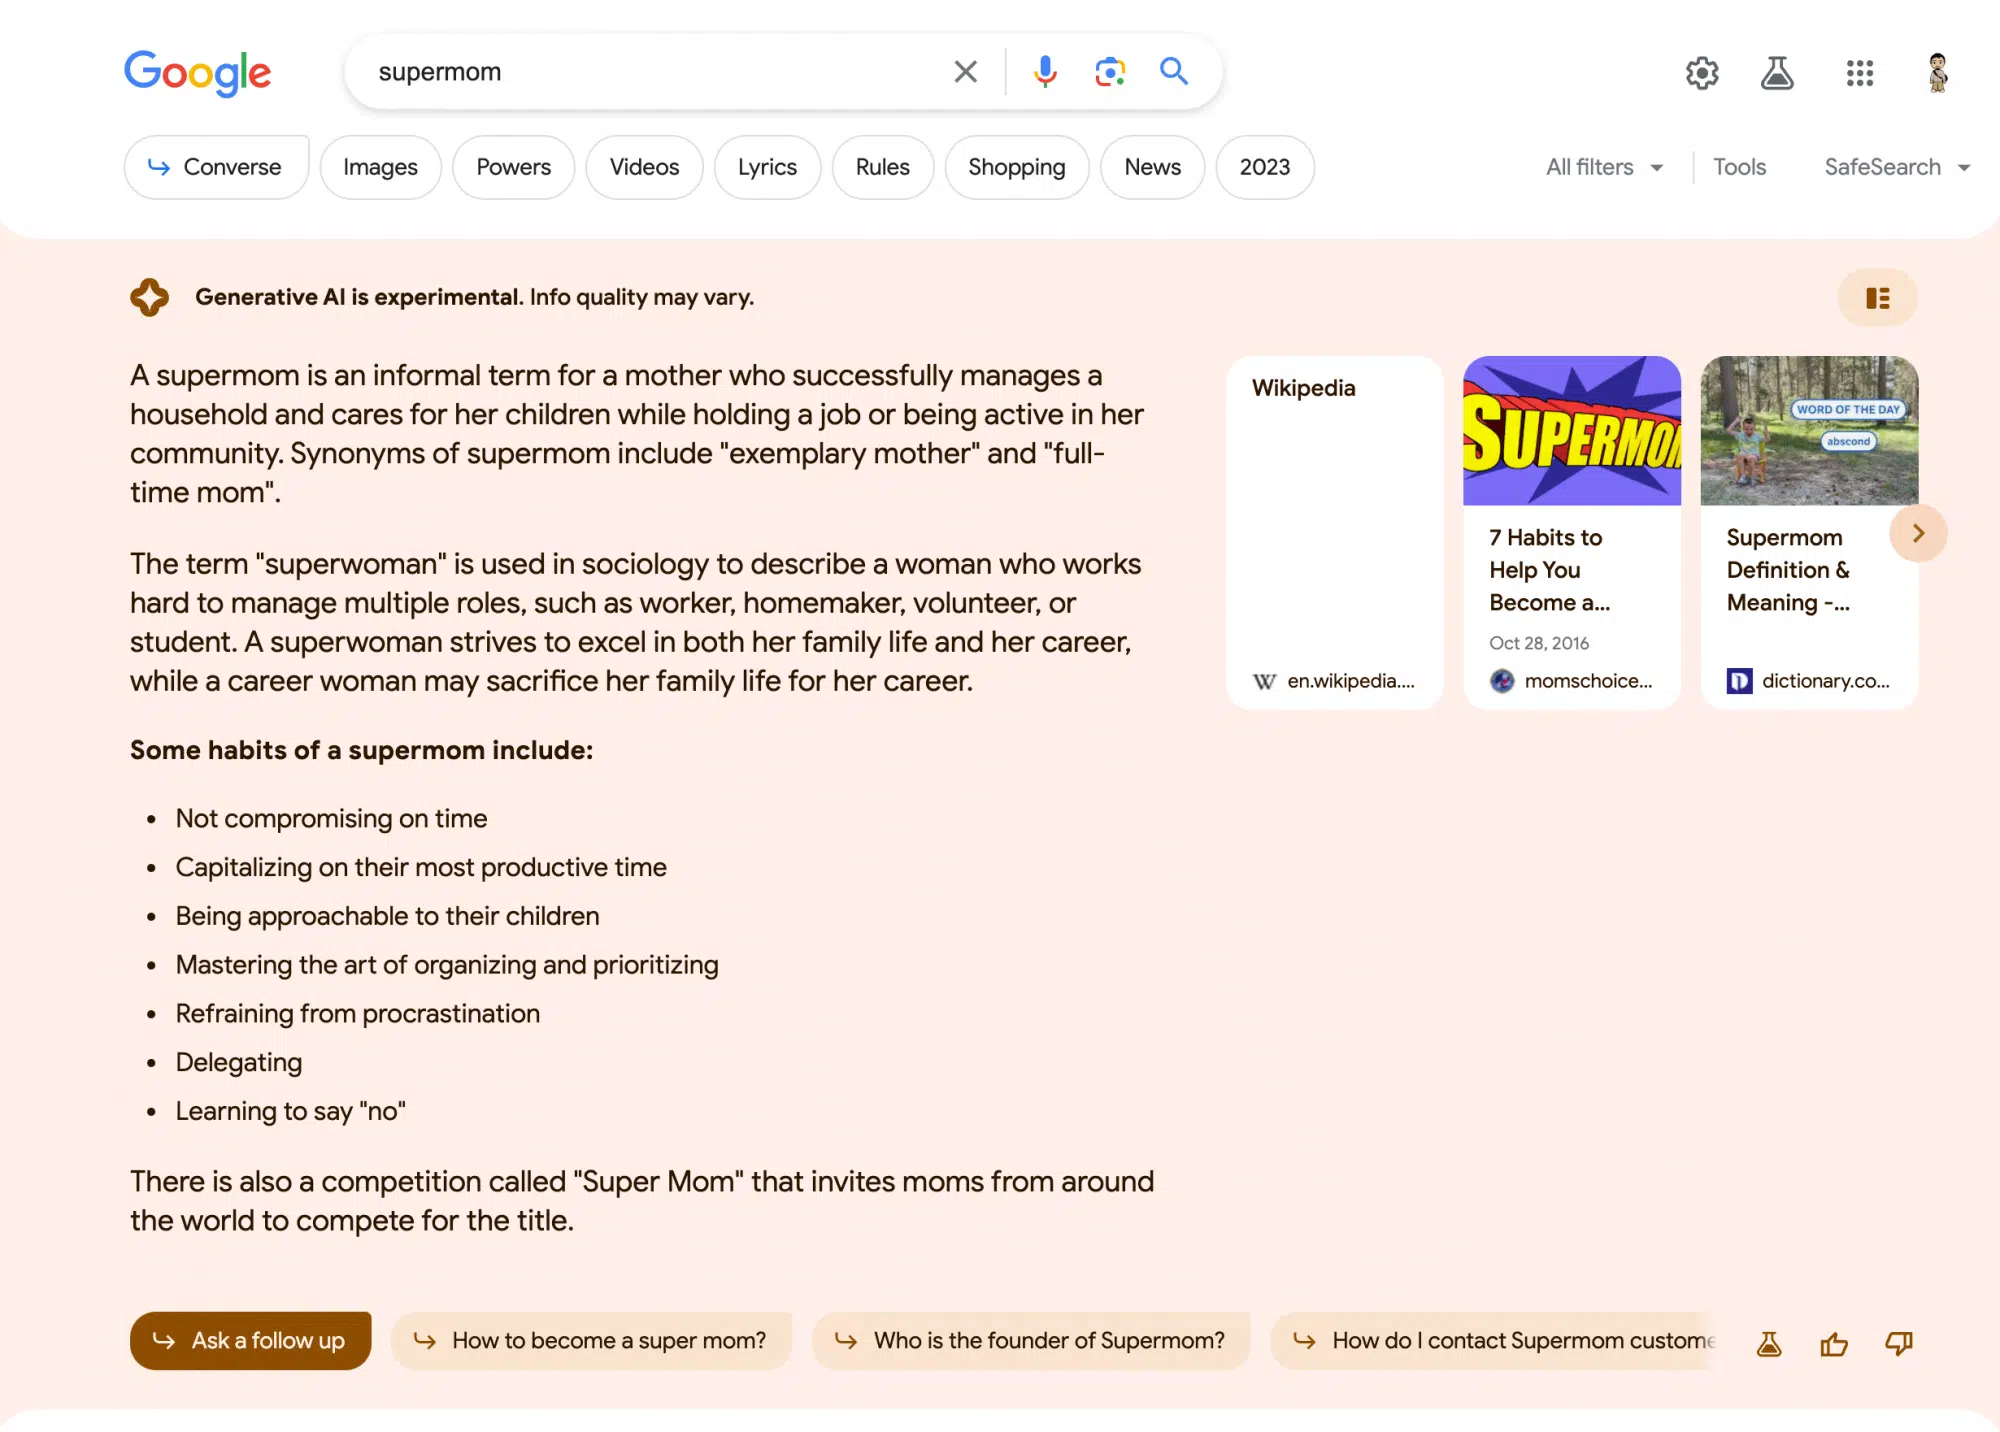Click "Being approachable to their children" bullet
The height and width of the screenshot is (1432, 2000).
[x=387, y=916]
